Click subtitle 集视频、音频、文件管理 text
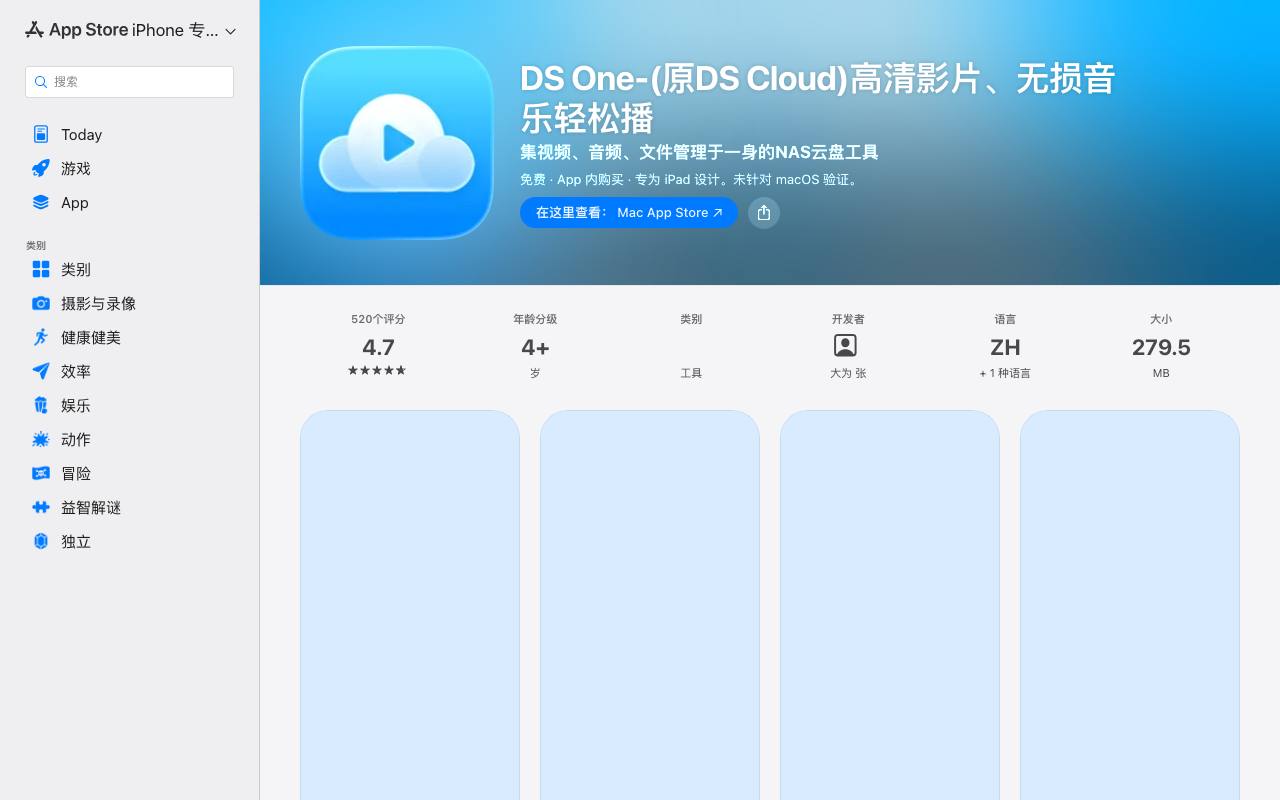 [x=699, y=152]
